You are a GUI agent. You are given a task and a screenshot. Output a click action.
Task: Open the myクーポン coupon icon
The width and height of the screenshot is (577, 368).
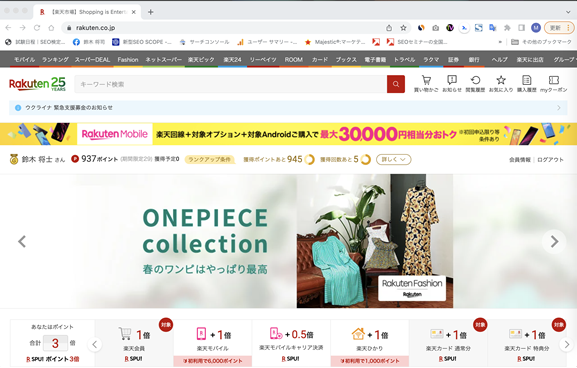coord(553,84)
